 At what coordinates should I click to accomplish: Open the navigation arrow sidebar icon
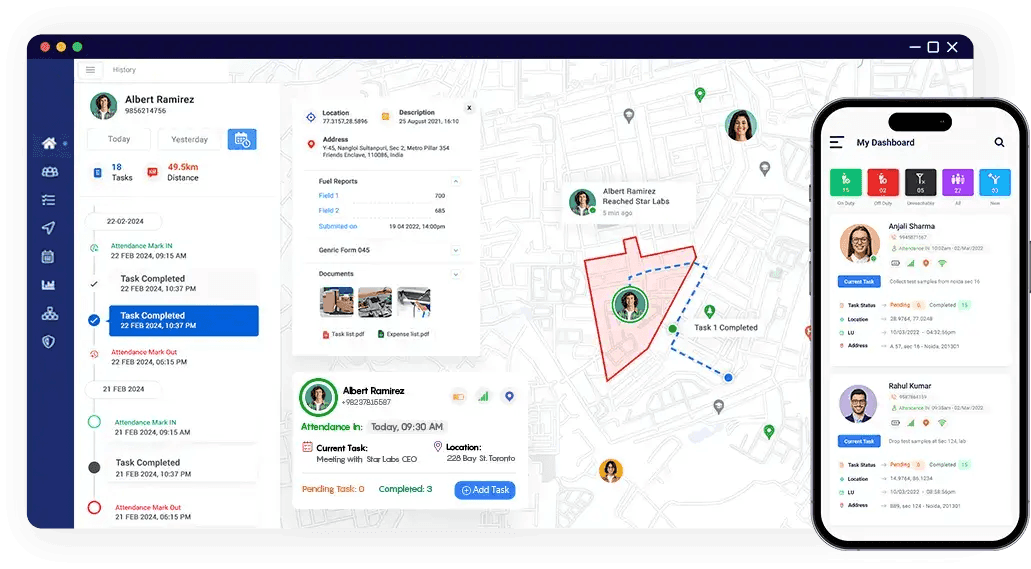click(49, 228)
